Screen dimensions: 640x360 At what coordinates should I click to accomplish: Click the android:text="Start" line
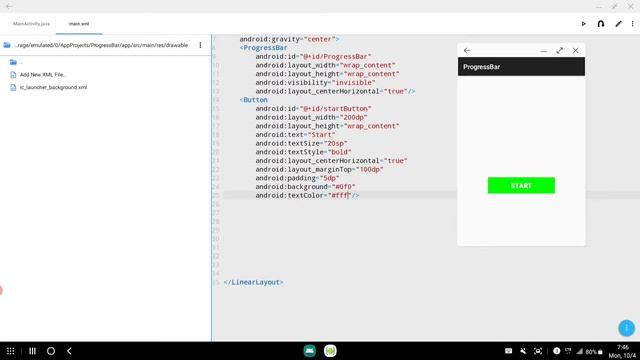pyautogui.click(x=296, y=135)
